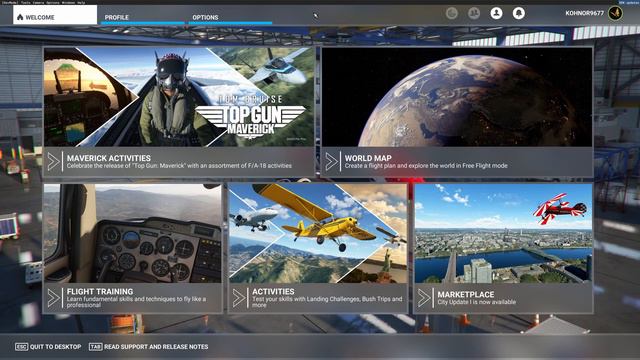Click the ESC key icon
The width and height of the screenshot is (640, 360).
[x=21, y=347]
